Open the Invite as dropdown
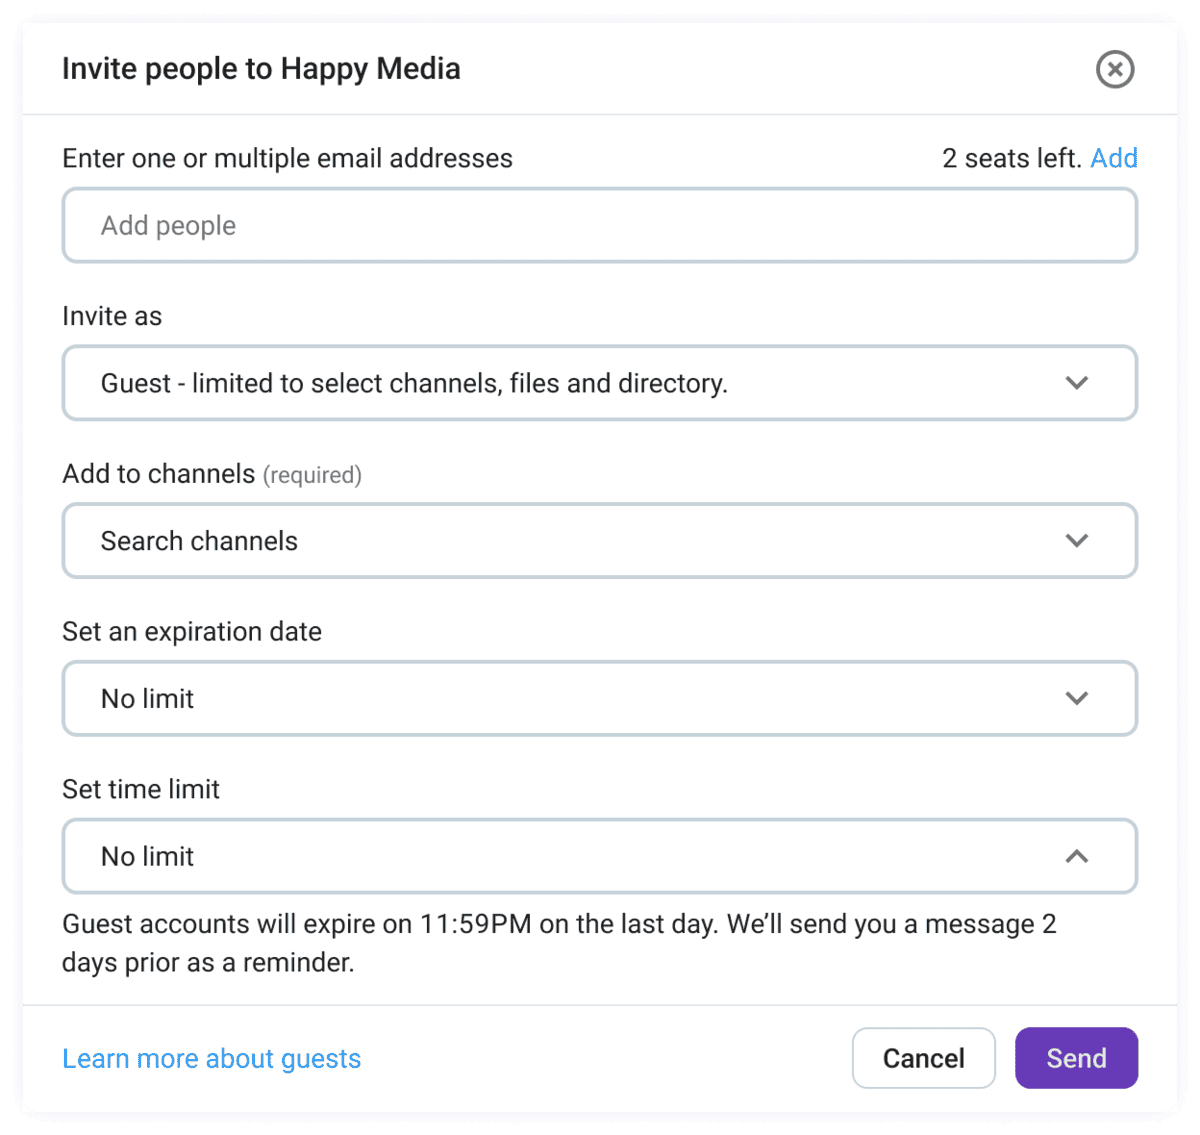The height and width of the screenshot is (1135, 1200). point(600,383)
